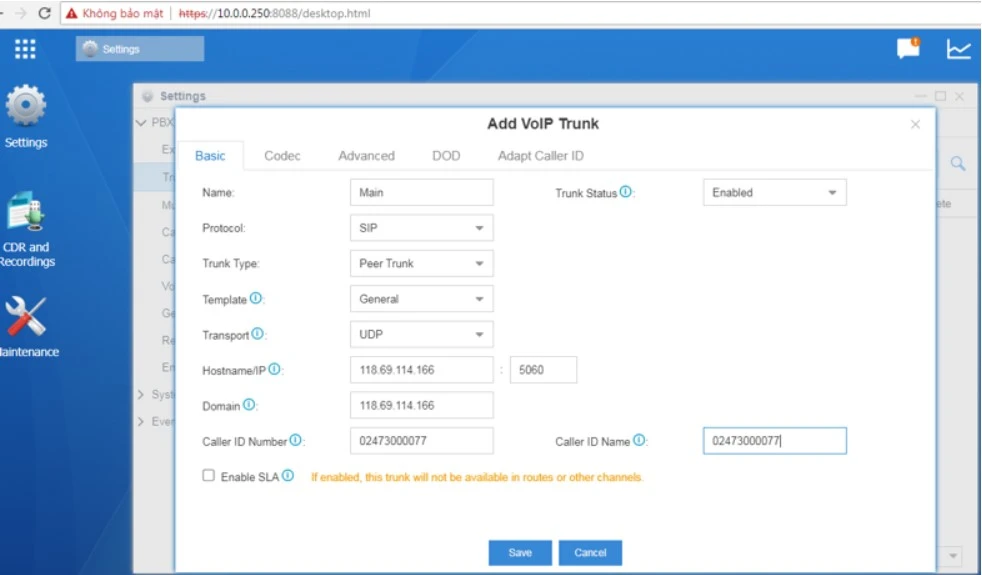The width and height of the screenshot is (982, 575).
Task: Open the Trunk Status dropdown
Action: coord(774,193)
